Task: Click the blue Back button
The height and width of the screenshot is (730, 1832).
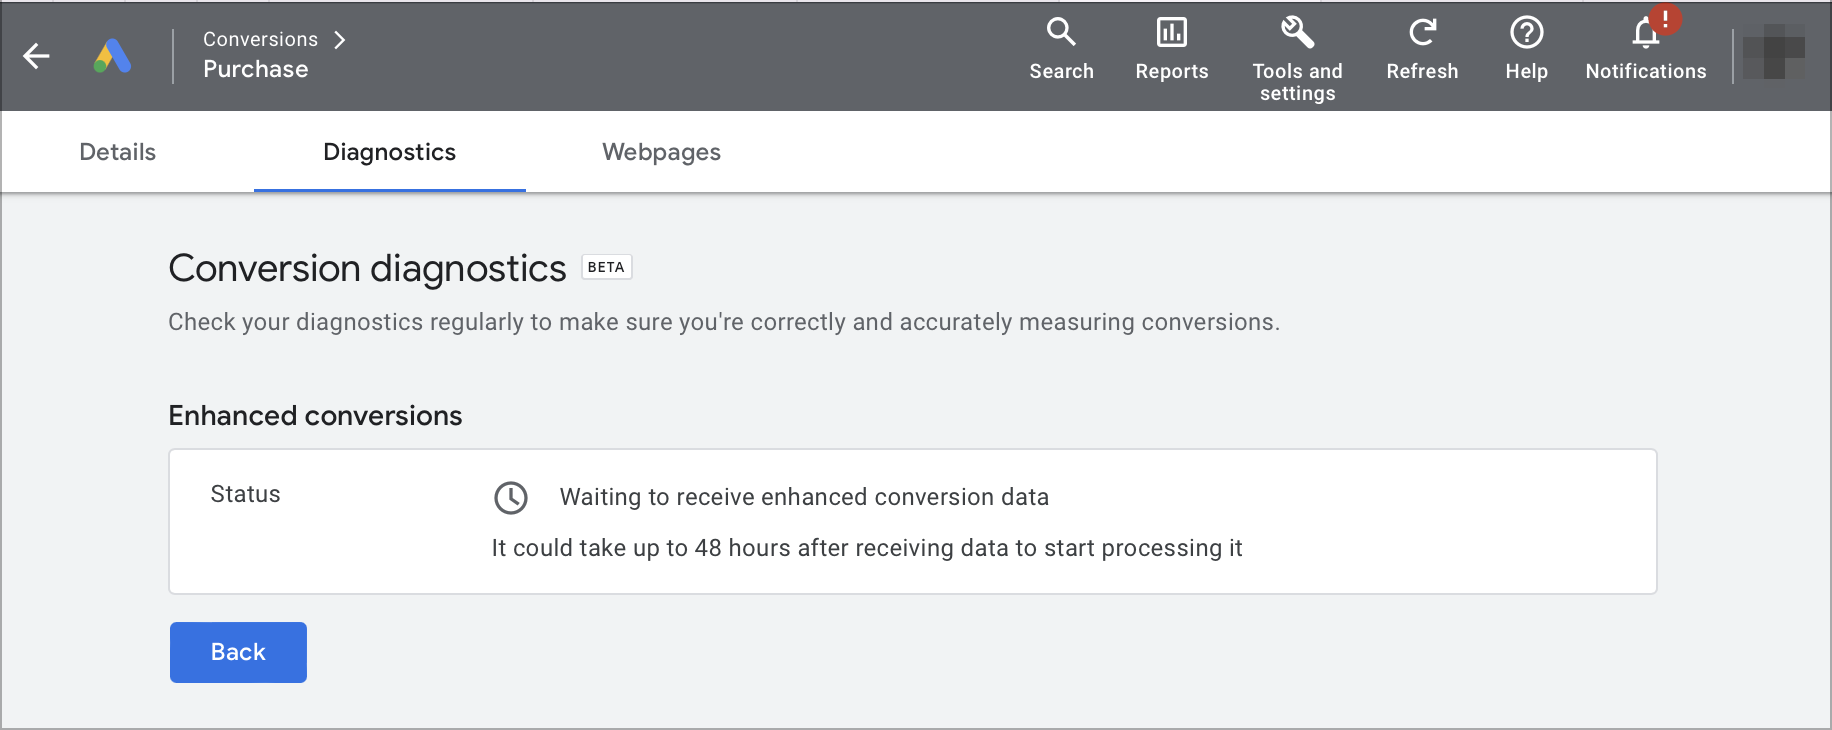Action: click(238, 652)
